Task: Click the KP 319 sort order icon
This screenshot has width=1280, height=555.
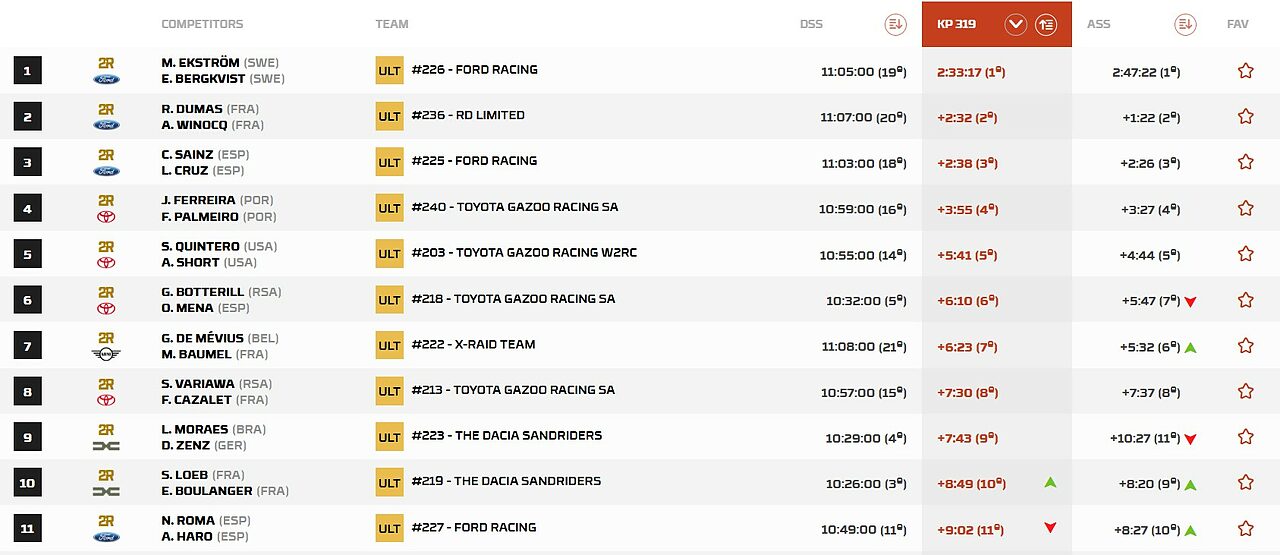Action: coord(1046,24)
